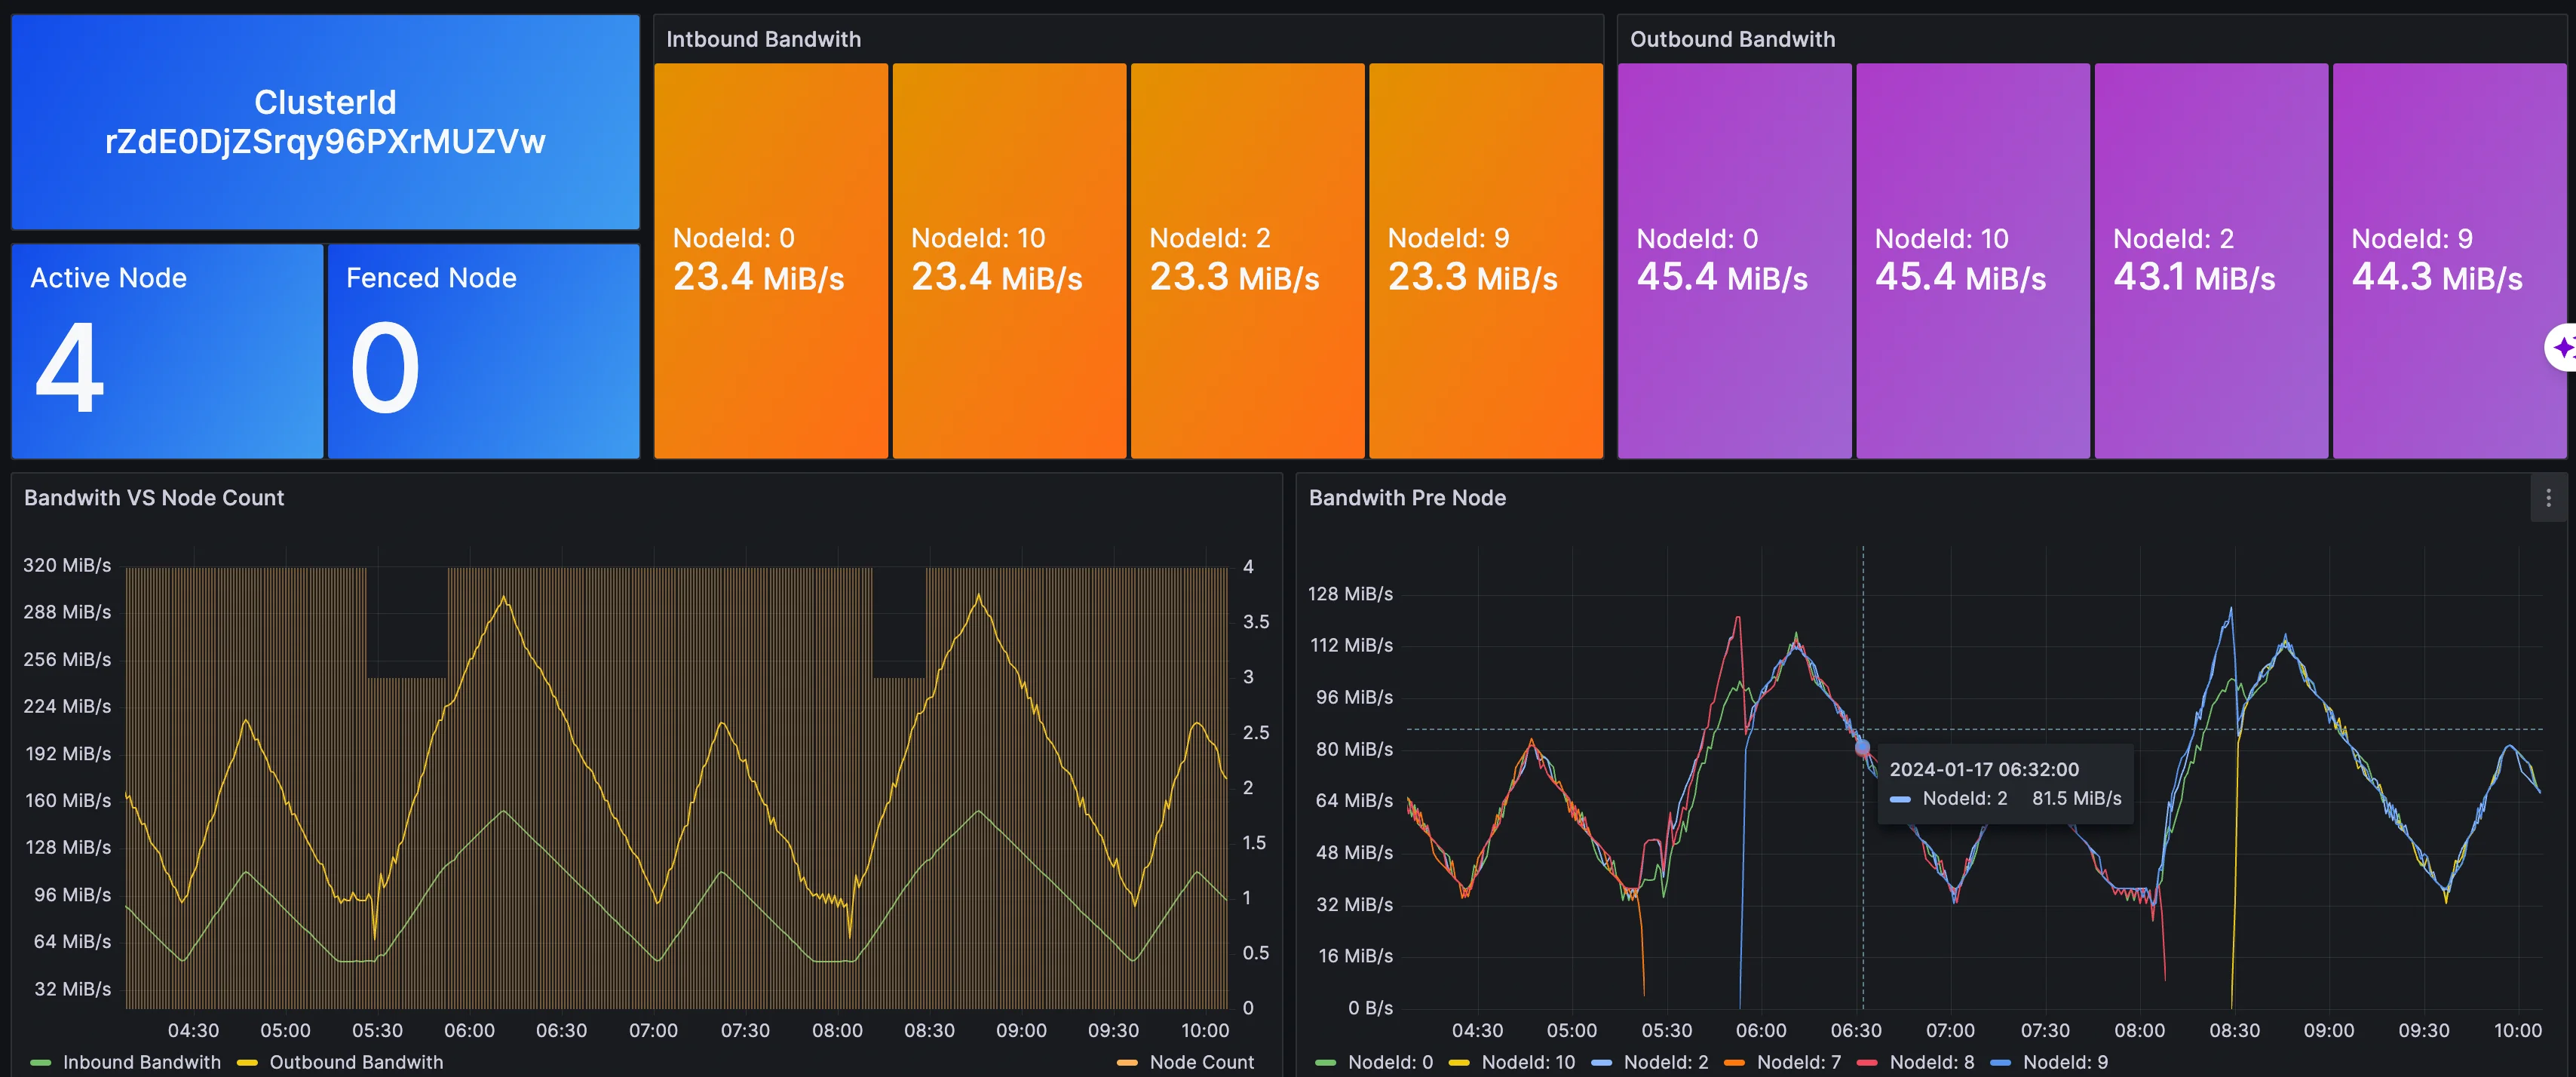
Task: Open the Bandwith VS Node Count title menu
Action: click(154, 498)
